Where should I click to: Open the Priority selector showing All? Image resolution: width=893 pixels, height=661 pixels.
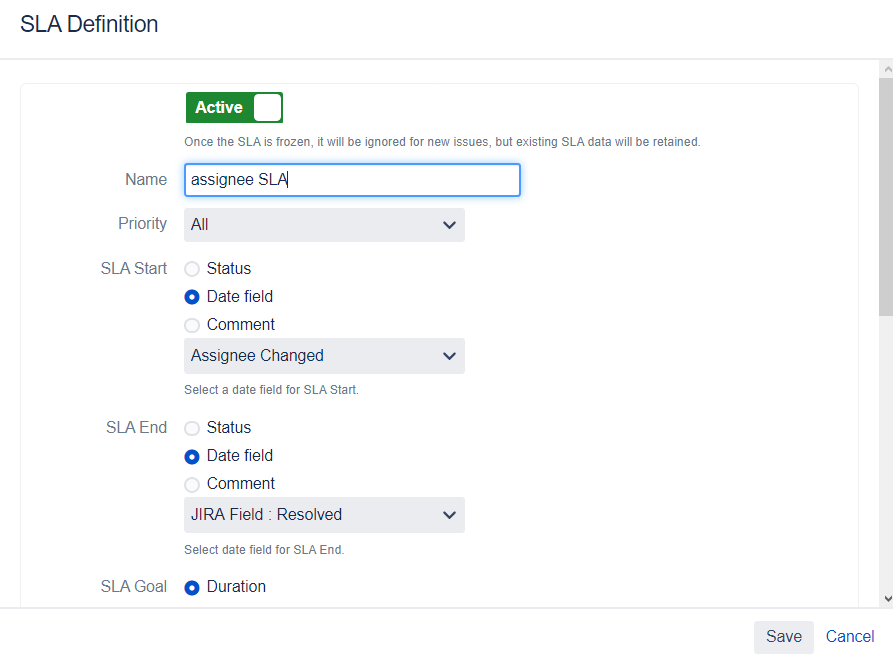(x=324, y=225)
